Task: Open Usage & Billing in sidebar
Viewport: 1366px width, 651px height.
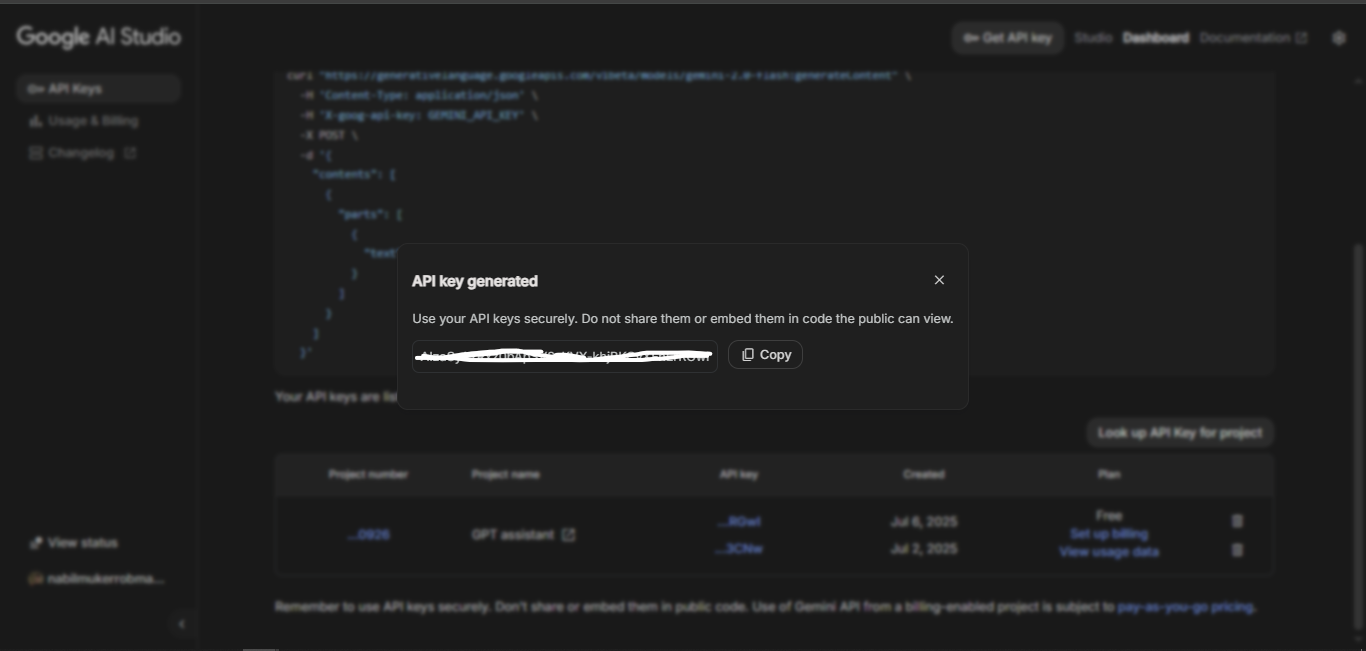Action: [x=84, y=121]
